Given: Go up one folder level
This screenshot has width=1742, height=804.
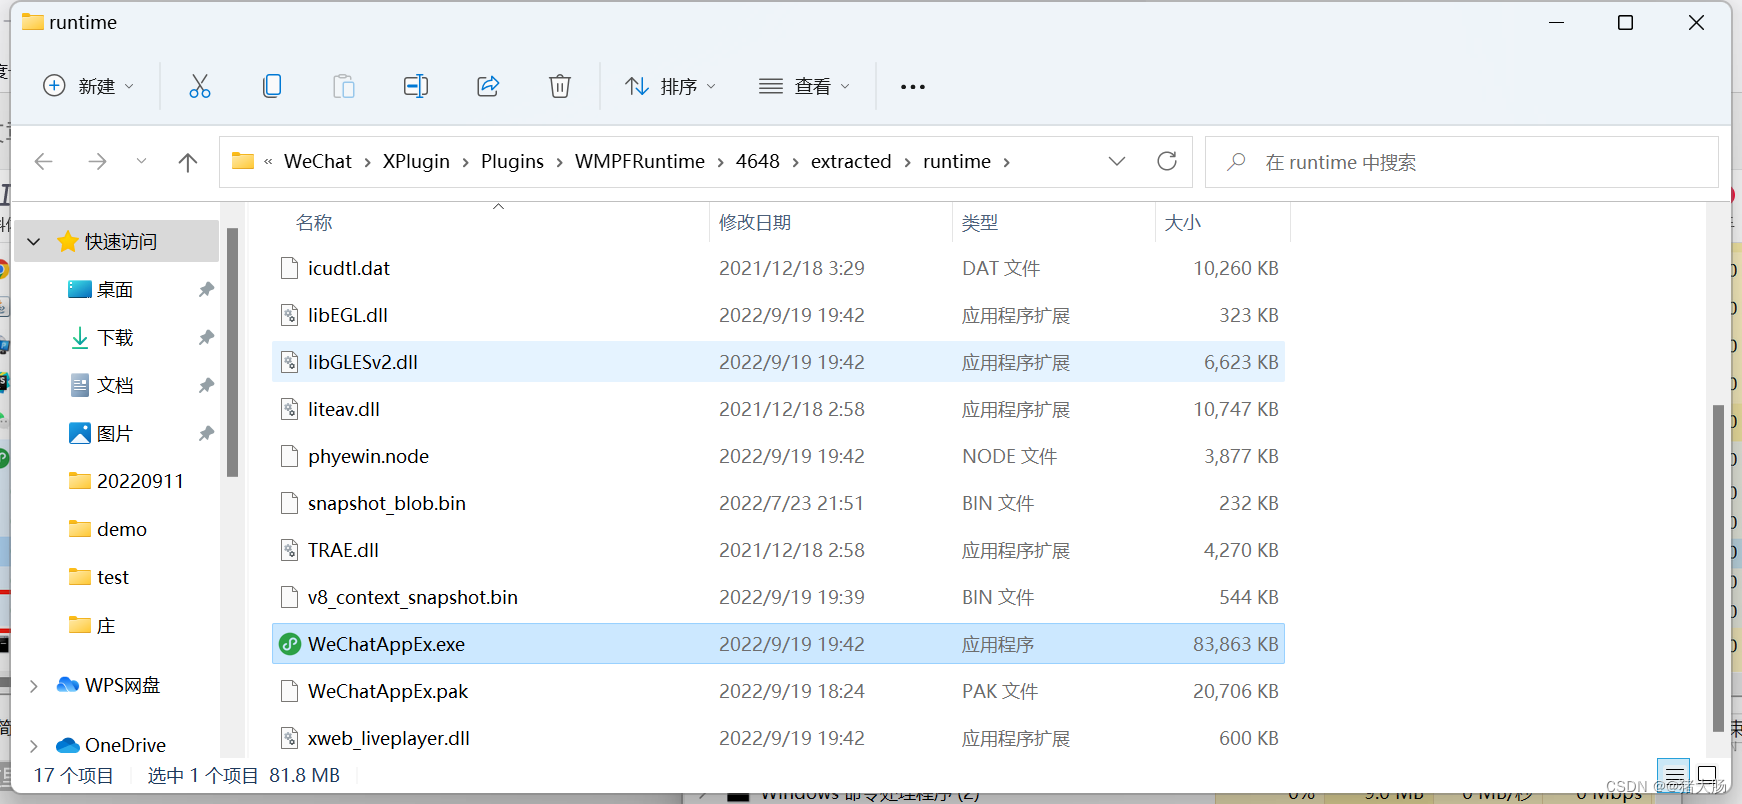Looking at the screenshot, I should click(x=187, y=162).
